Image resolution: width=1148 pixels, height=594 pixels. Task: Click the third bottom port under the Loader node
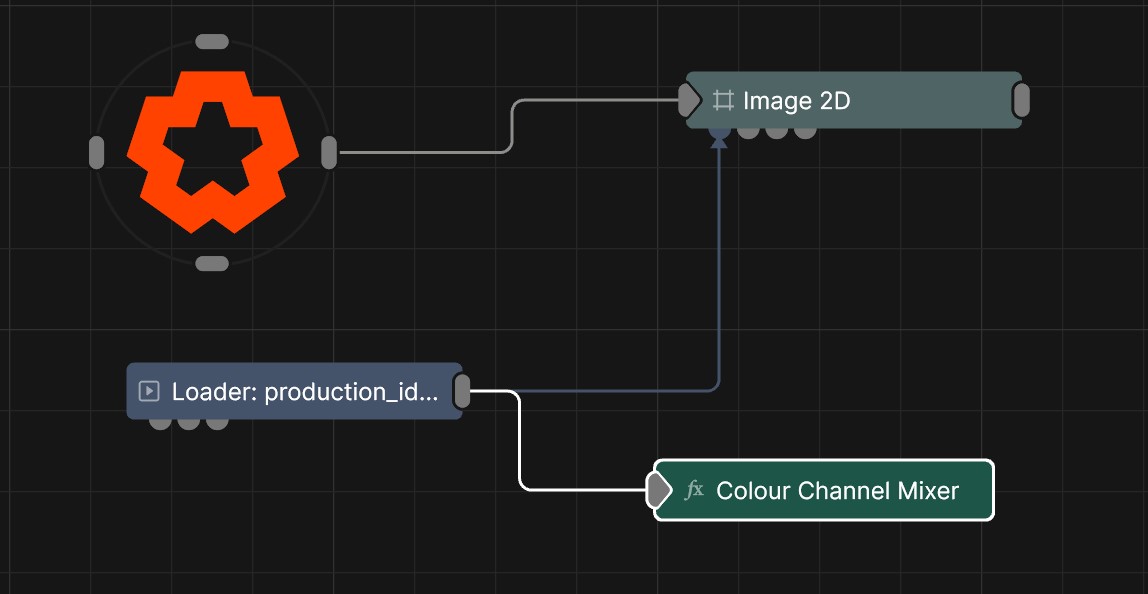coord(217,423)
